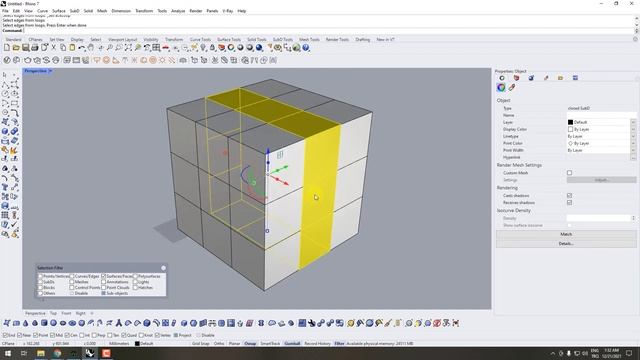640x360 pixels.
Task: Click the black Layer color swatch in Properties
Action: click(570, 122)
